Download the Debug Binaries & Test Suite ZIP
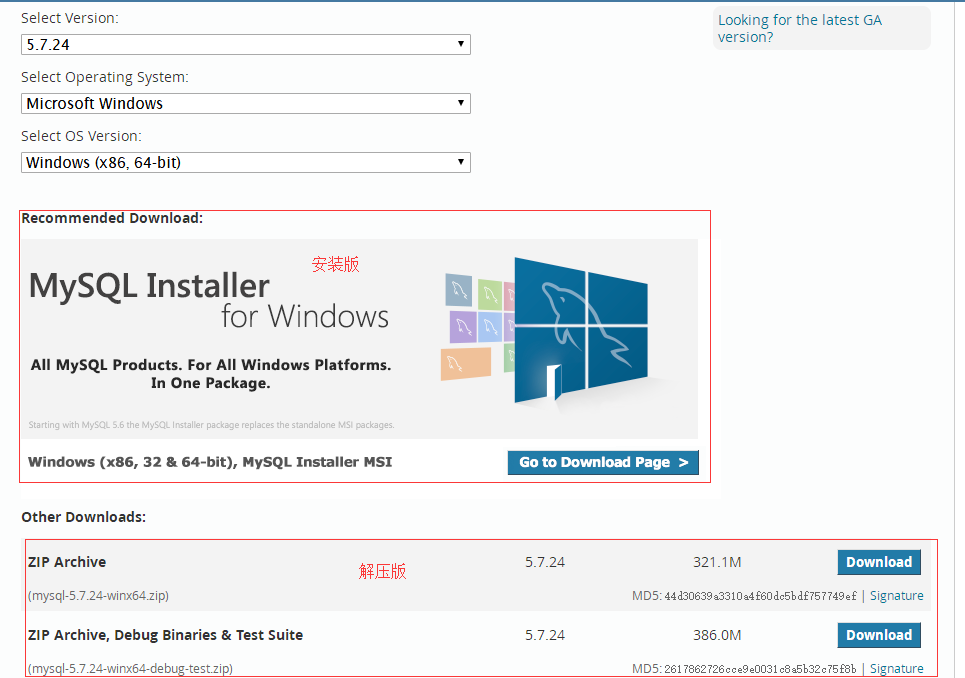This screenshot has height=678, width=965. click(879, 635)
